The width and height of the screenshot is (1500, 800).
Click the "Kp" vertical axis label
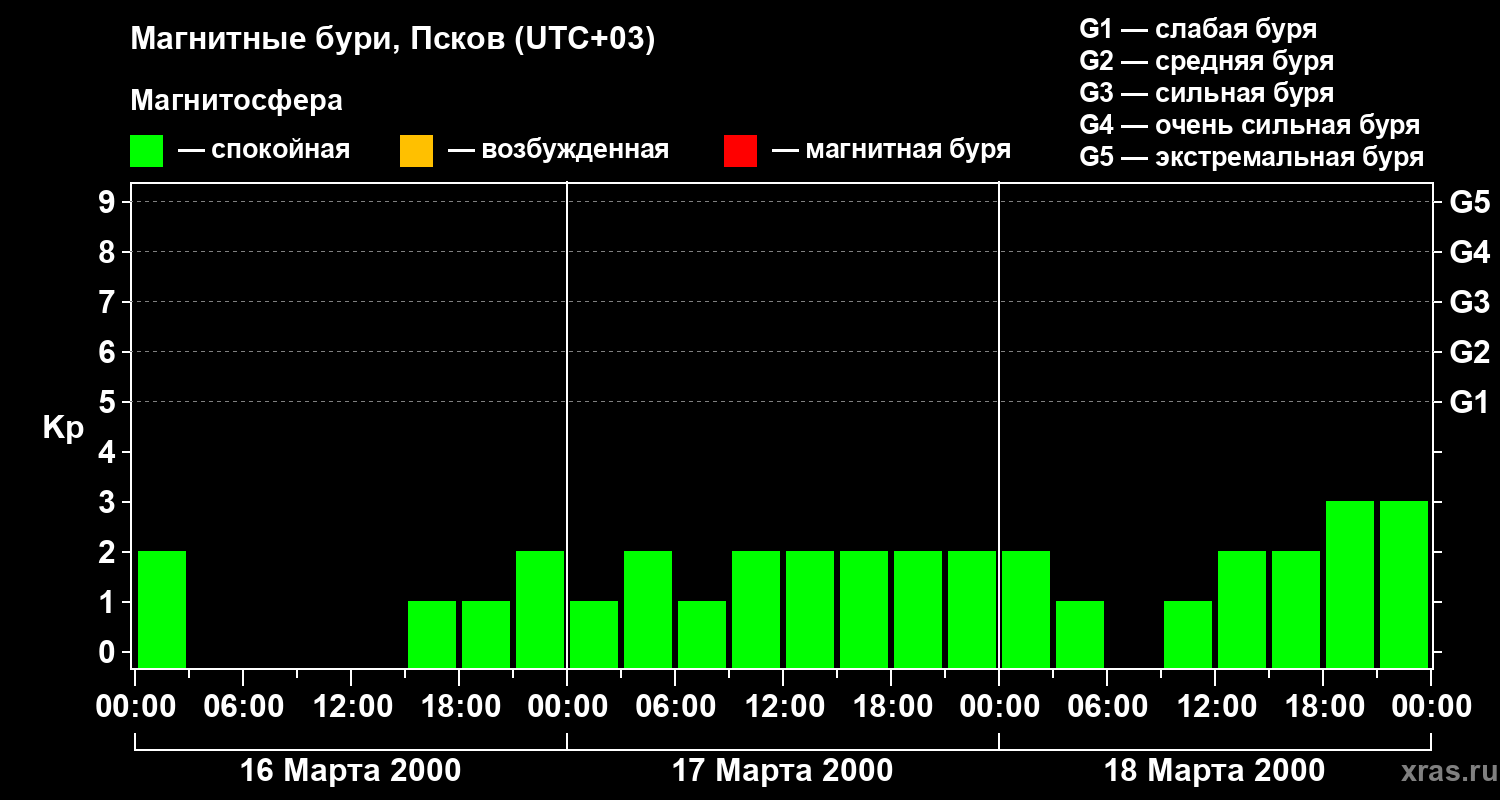(63, 428)
